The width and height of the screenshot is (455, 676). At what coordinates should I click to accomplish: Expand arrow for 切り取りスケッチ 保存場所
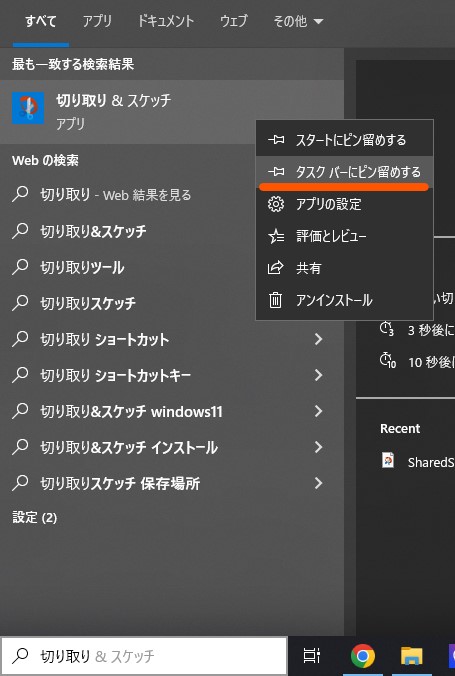tap(318, 483)
